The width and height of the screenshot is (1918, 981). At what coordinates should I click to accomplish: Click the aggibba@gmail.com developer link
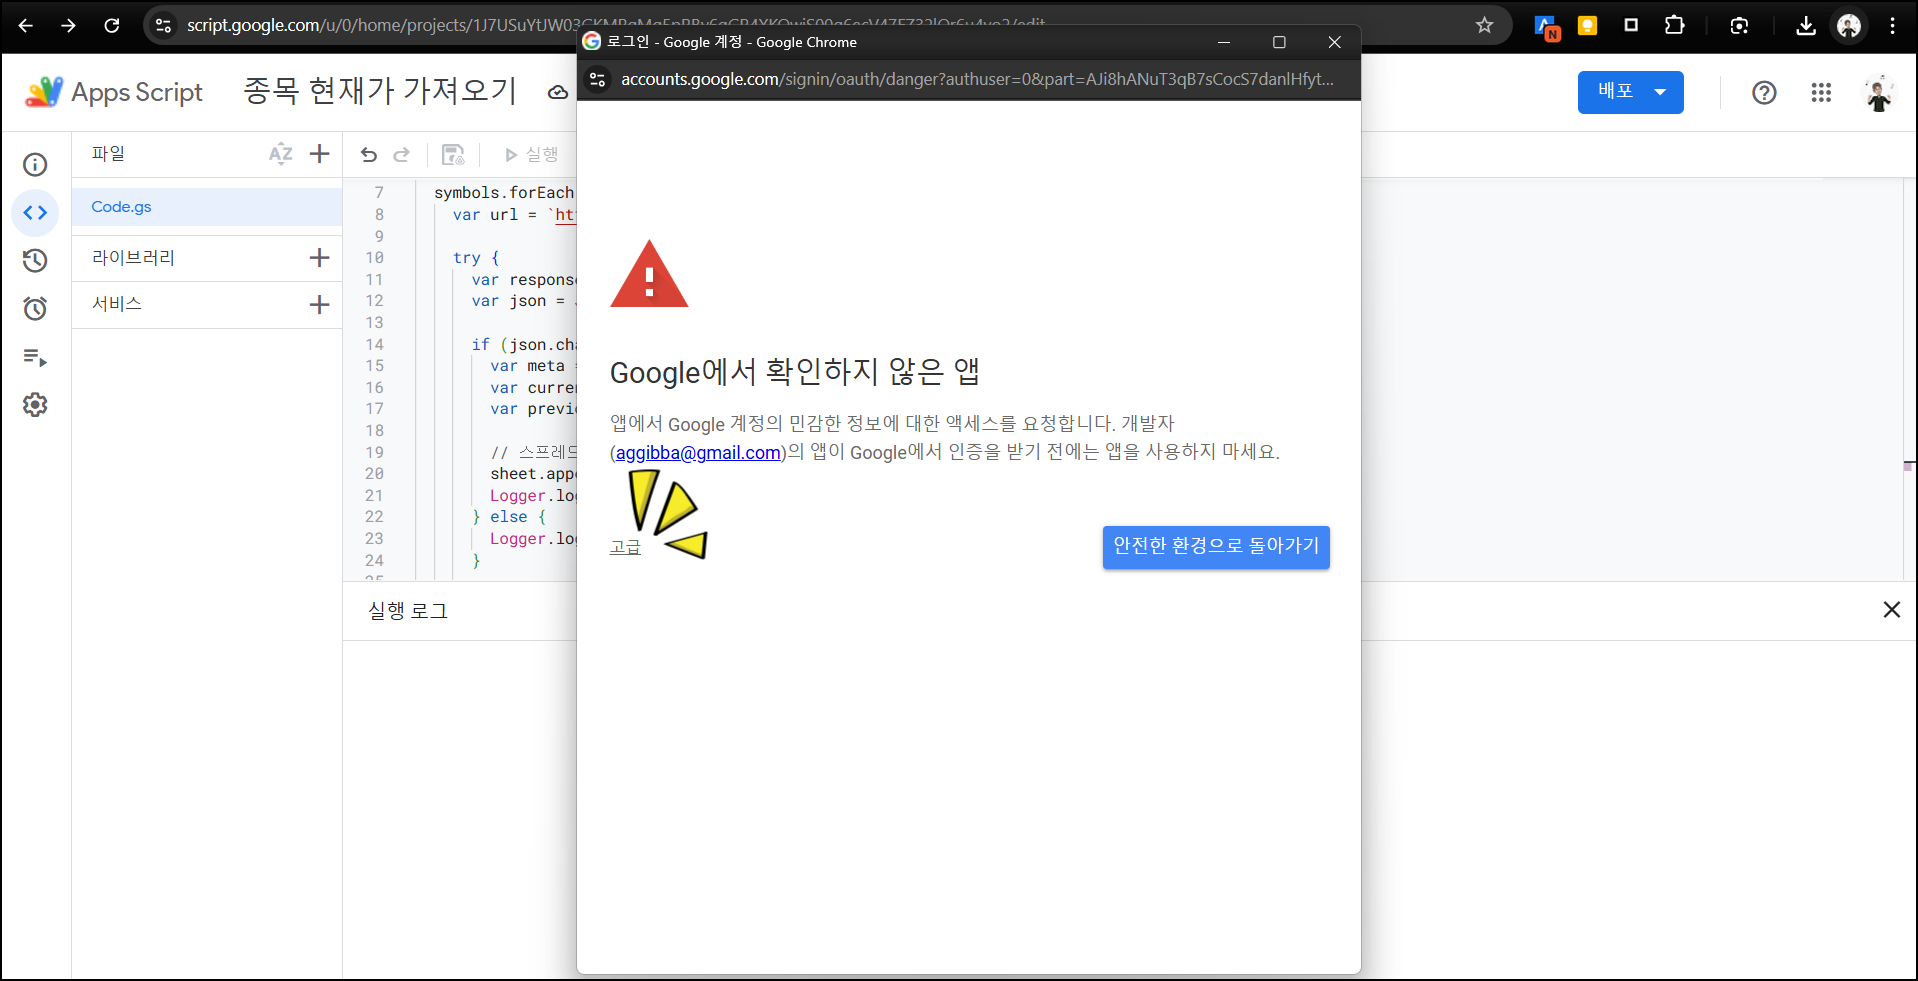click(x=698, y=453)
